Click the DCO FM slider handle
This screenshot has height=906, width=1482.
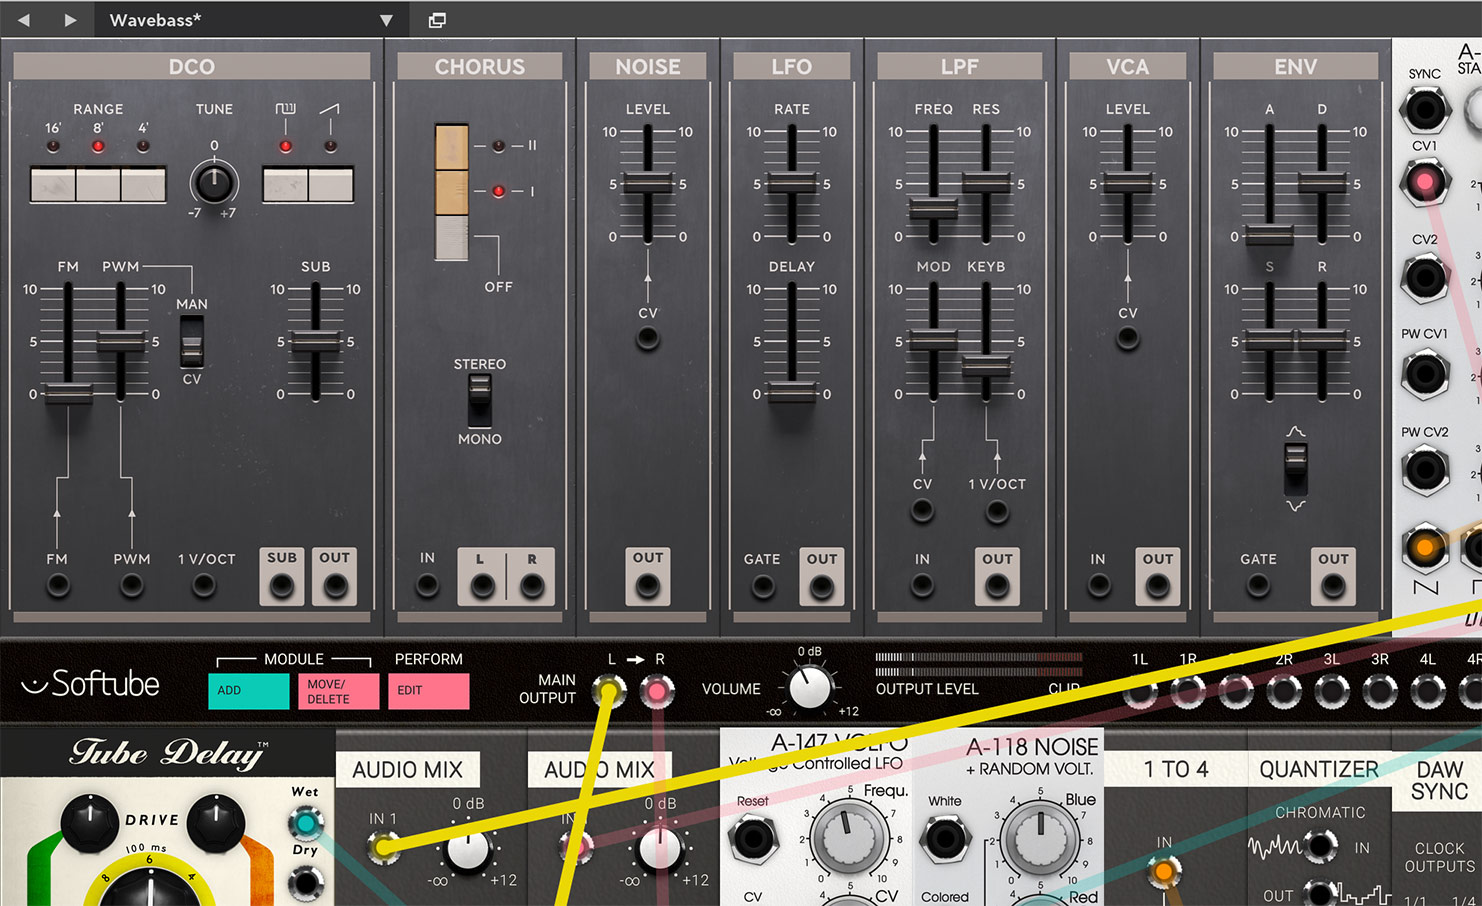tap(68, 394)
